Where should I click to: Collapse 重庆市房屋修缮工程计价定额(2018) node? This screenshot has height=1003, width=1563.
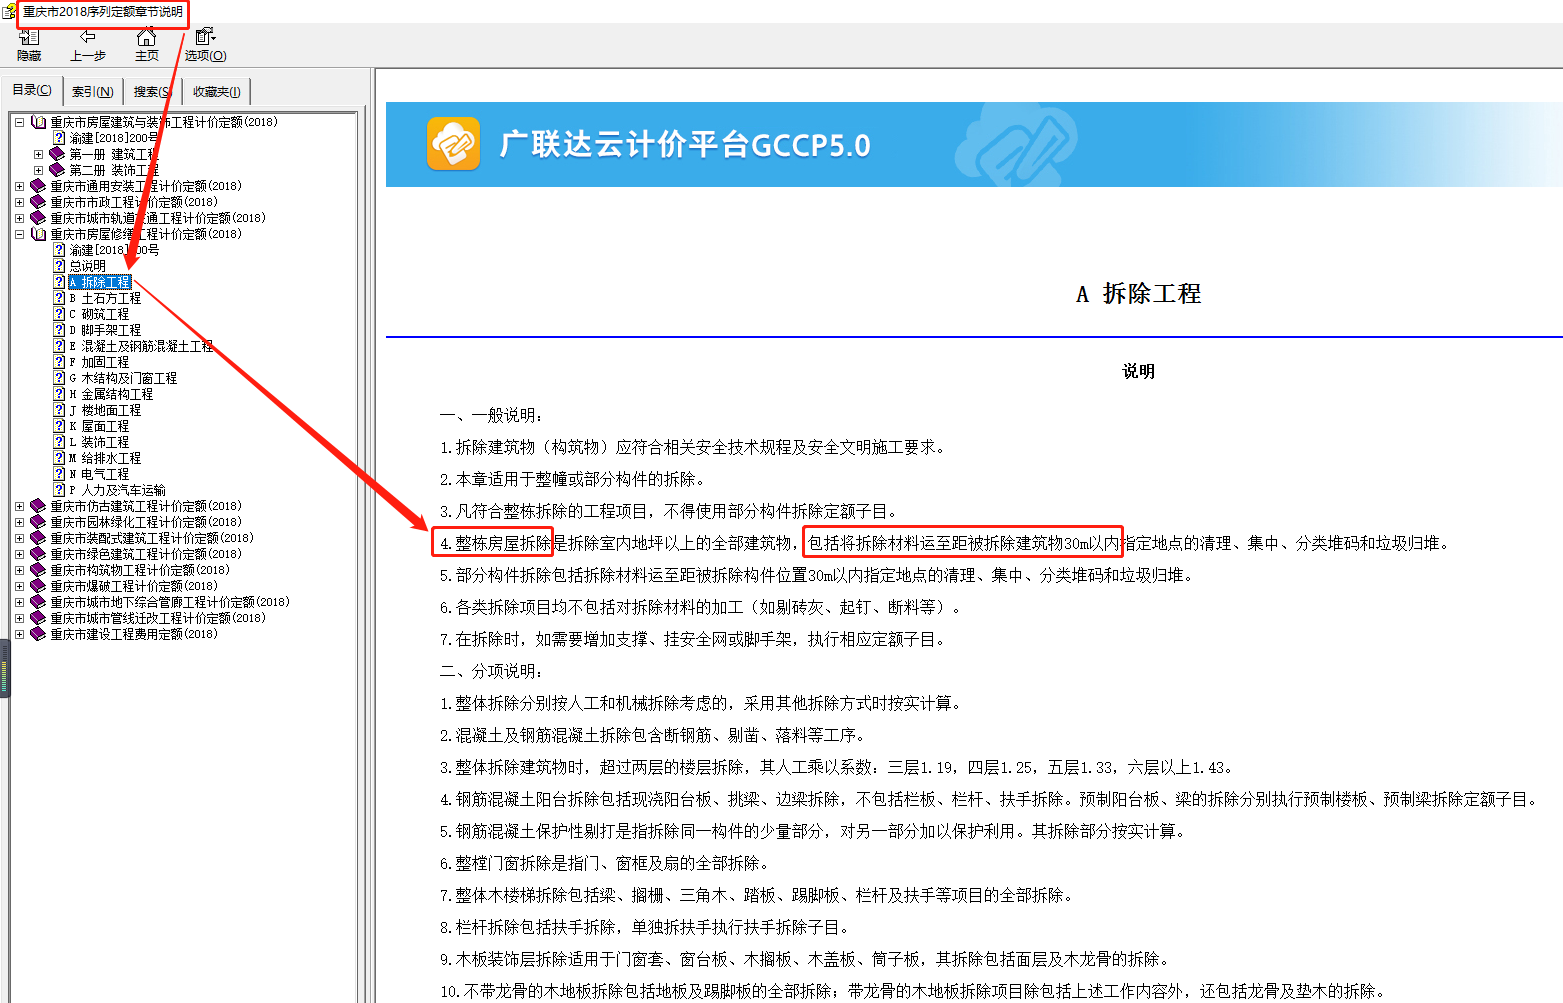pos(19,234)
